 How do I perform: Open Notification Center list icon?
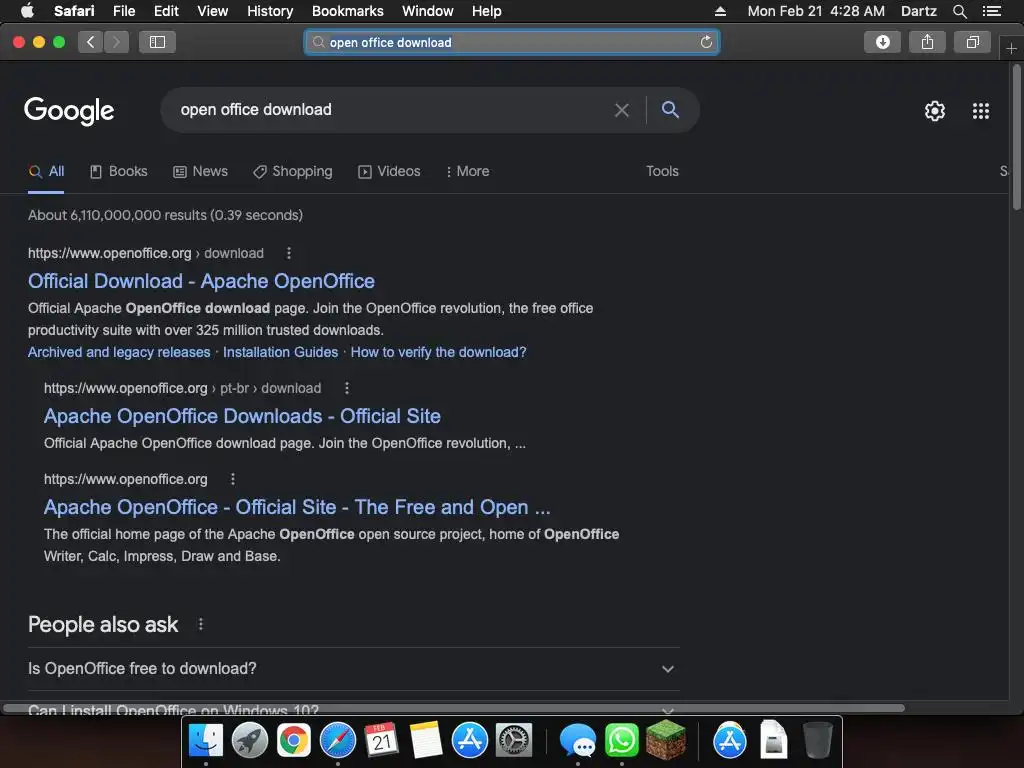coord(991,11)
